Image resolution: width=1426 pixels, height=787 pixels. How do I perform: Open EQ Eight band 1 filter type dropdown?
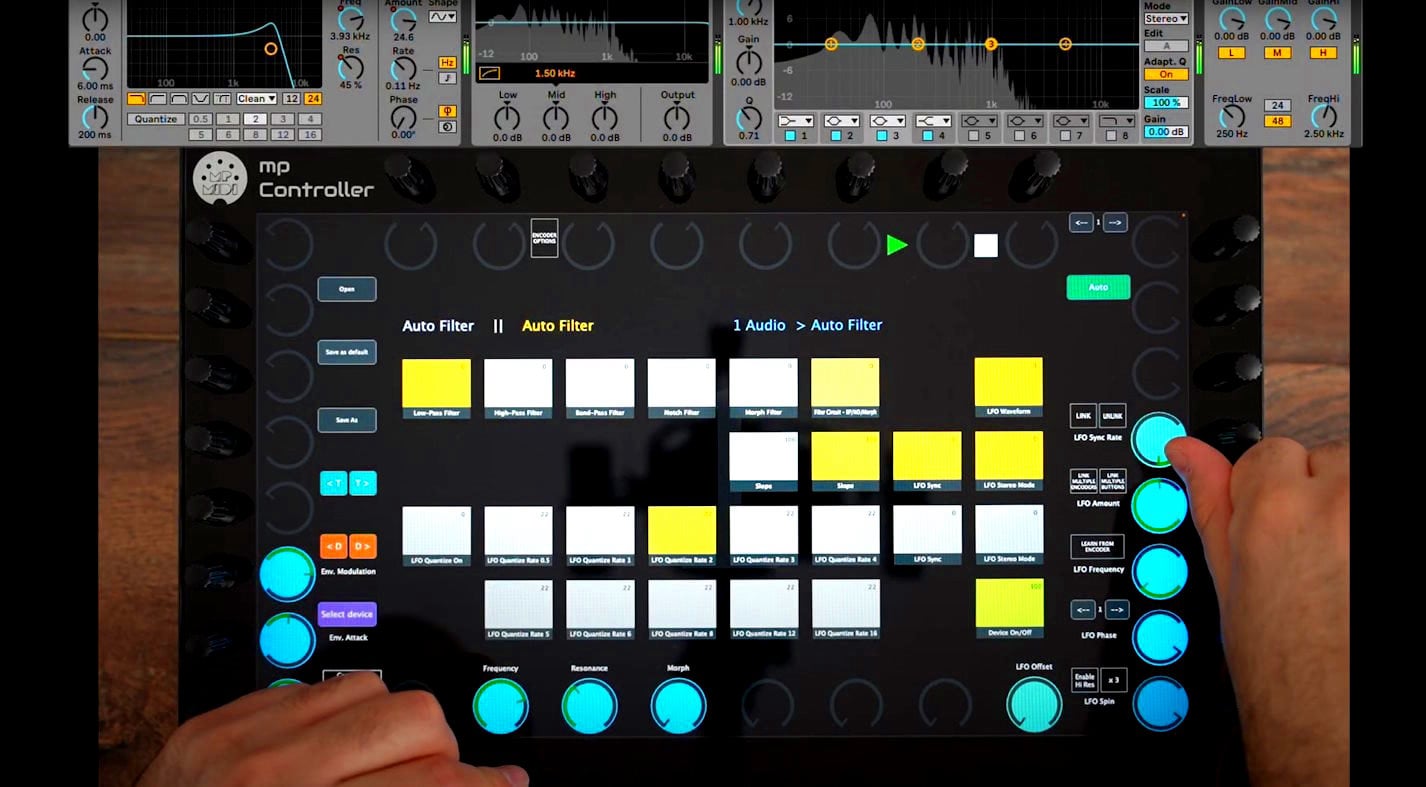pos(795,120)
